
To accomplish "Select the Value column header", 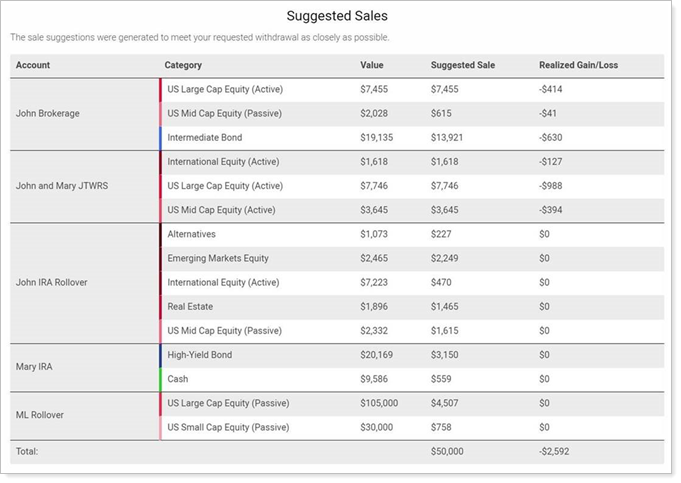I will point(372,66).
